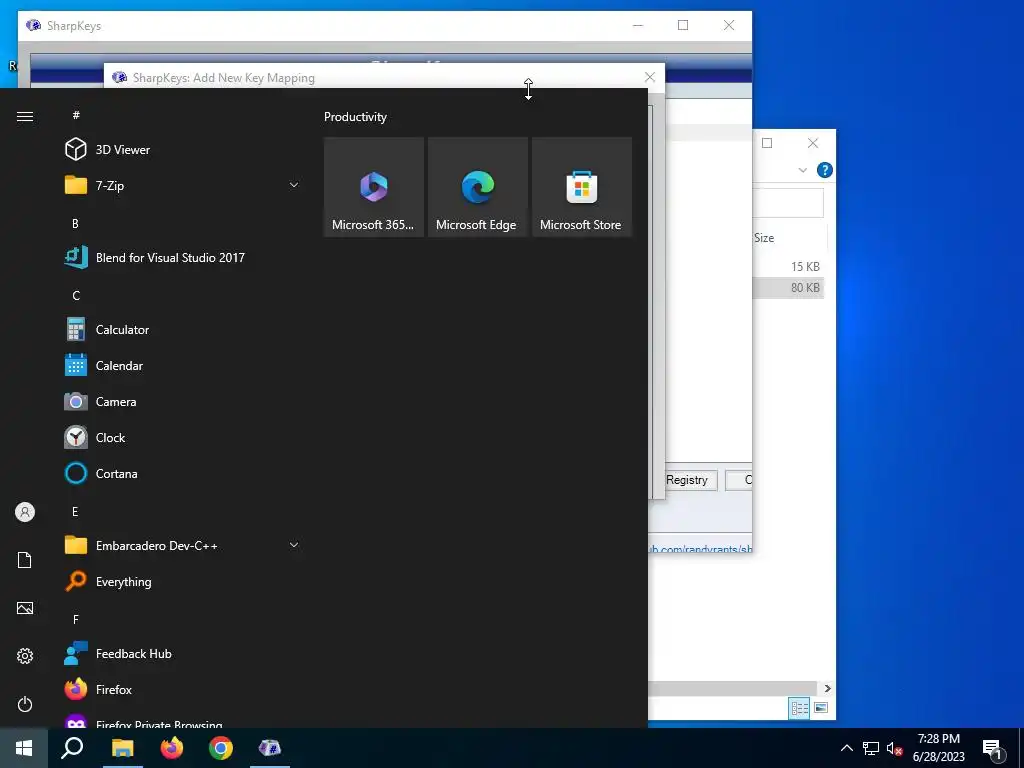The width and height of the screenshot is (1024, 768).
Task: Click the Windows Start button
Action: 24,748
